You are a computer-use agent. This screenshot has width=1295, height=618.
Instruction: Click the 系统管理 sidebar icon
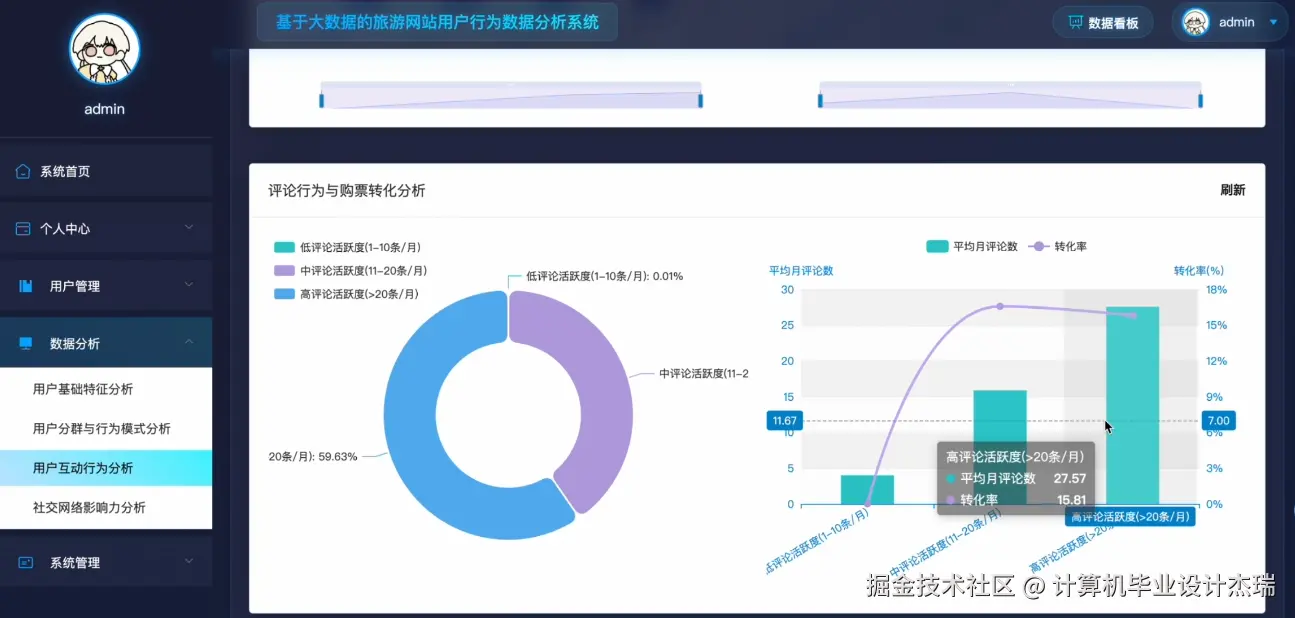click(26, 561)
